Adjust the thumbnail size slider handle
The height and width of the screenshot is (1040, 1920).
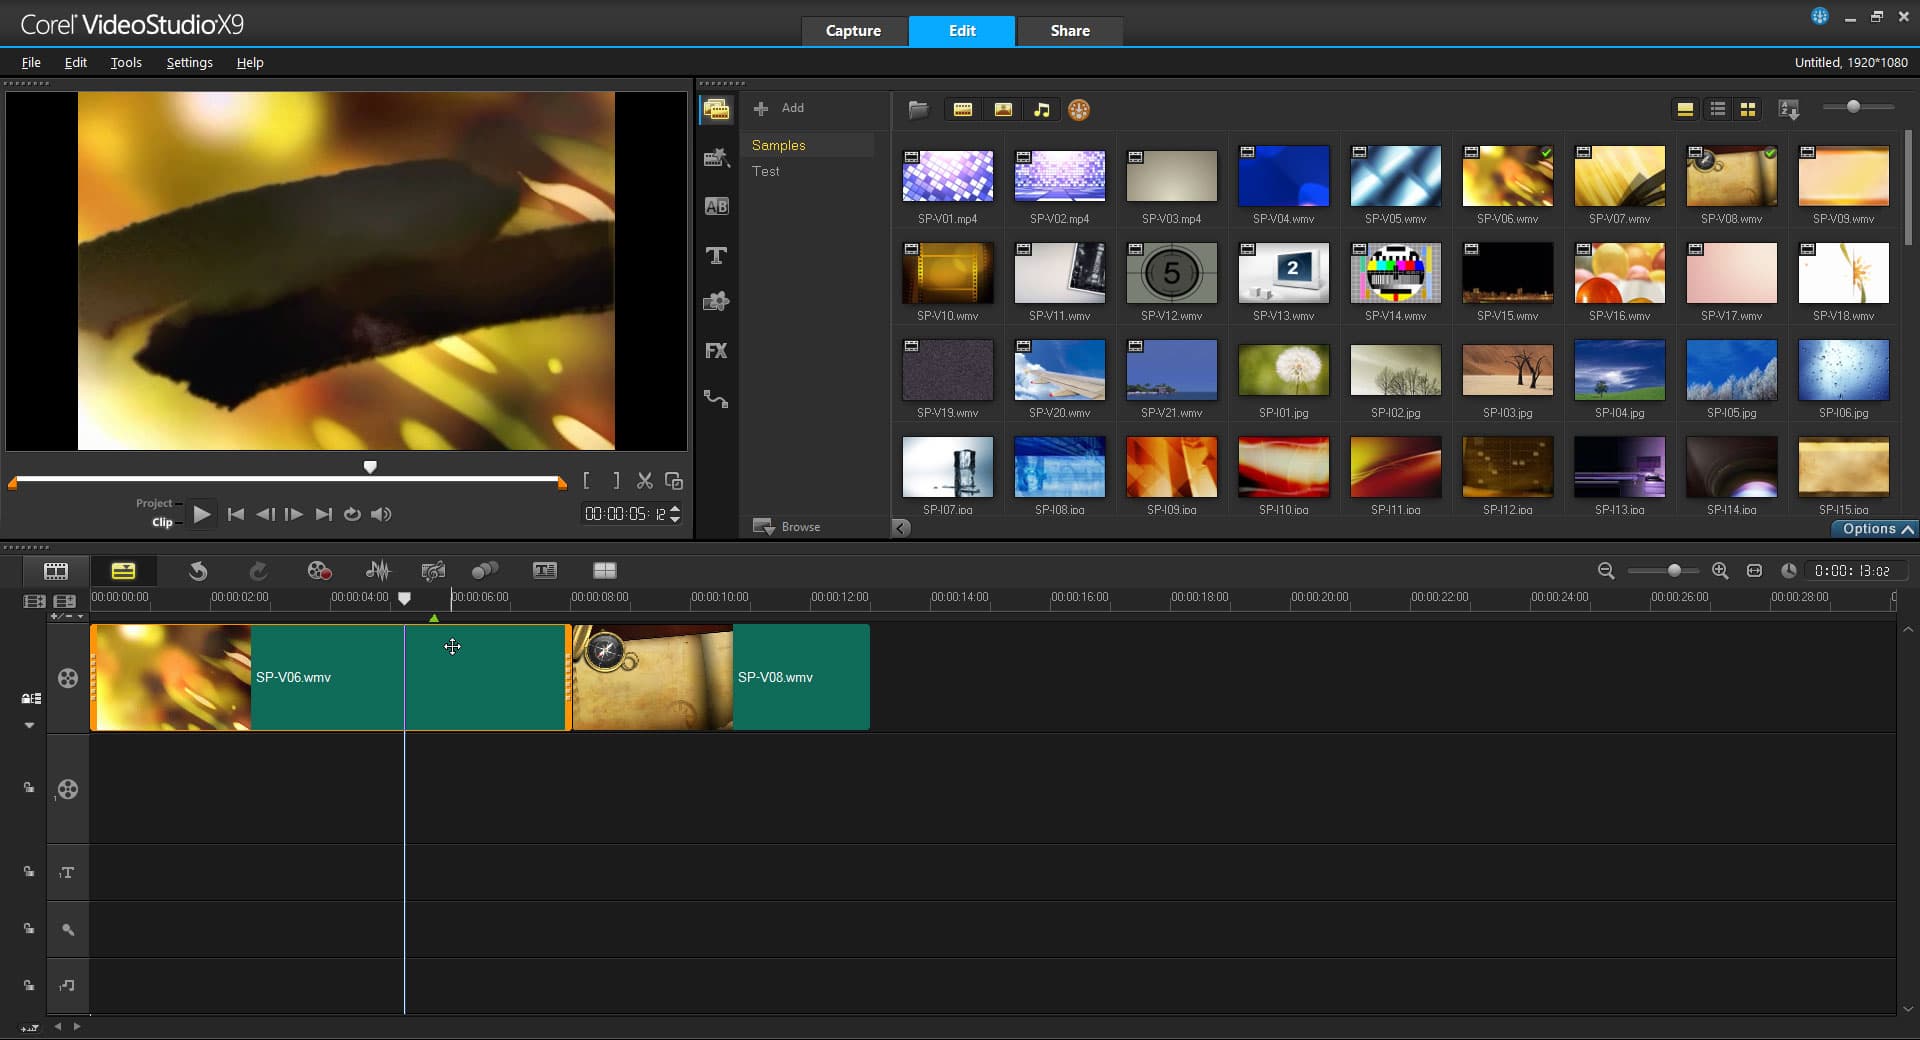tap(1853, 107)
